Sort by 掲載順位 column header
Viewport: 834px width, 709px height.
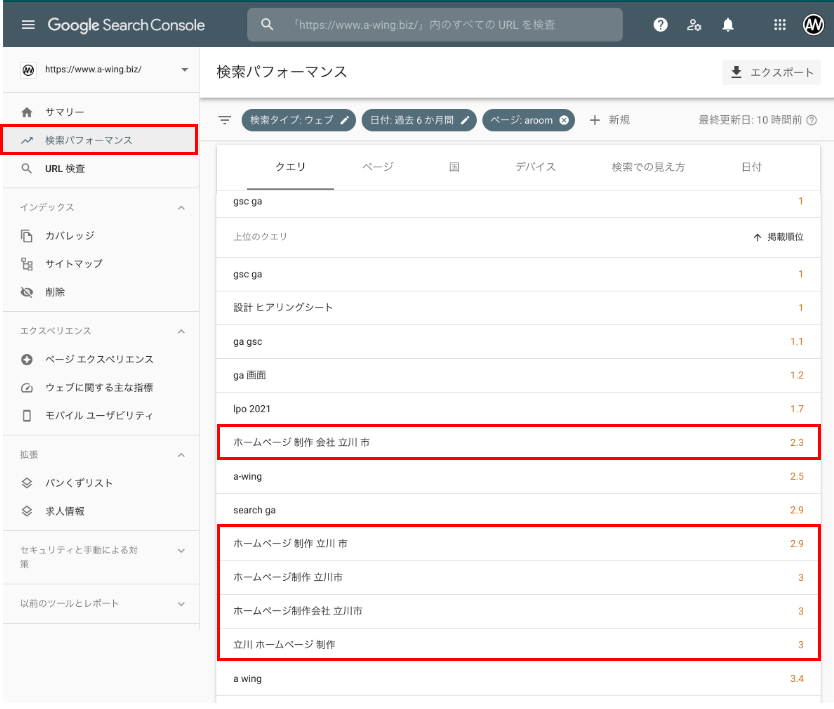778,237
